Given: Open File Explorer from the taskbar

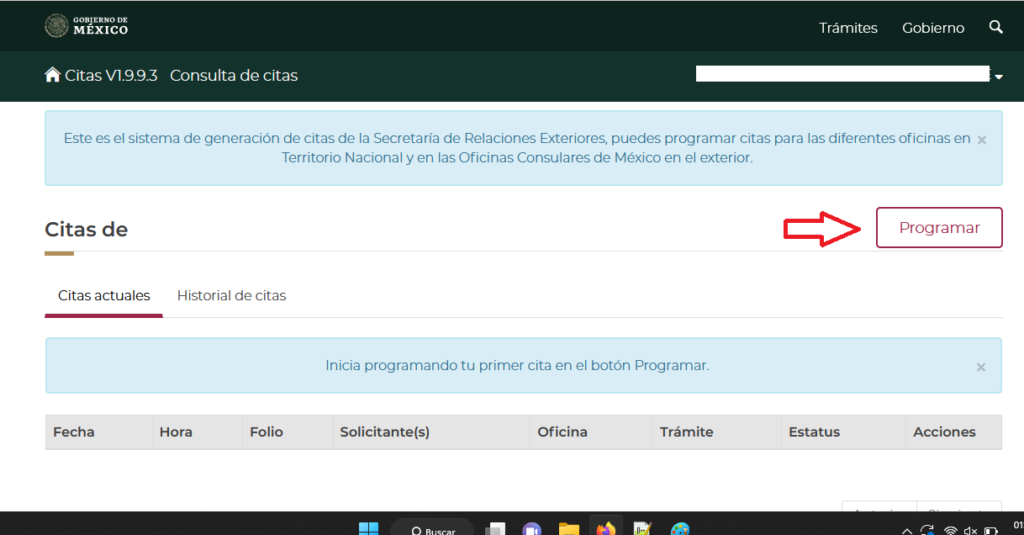Looking at the screenshot, I should [x=569, y=528].
